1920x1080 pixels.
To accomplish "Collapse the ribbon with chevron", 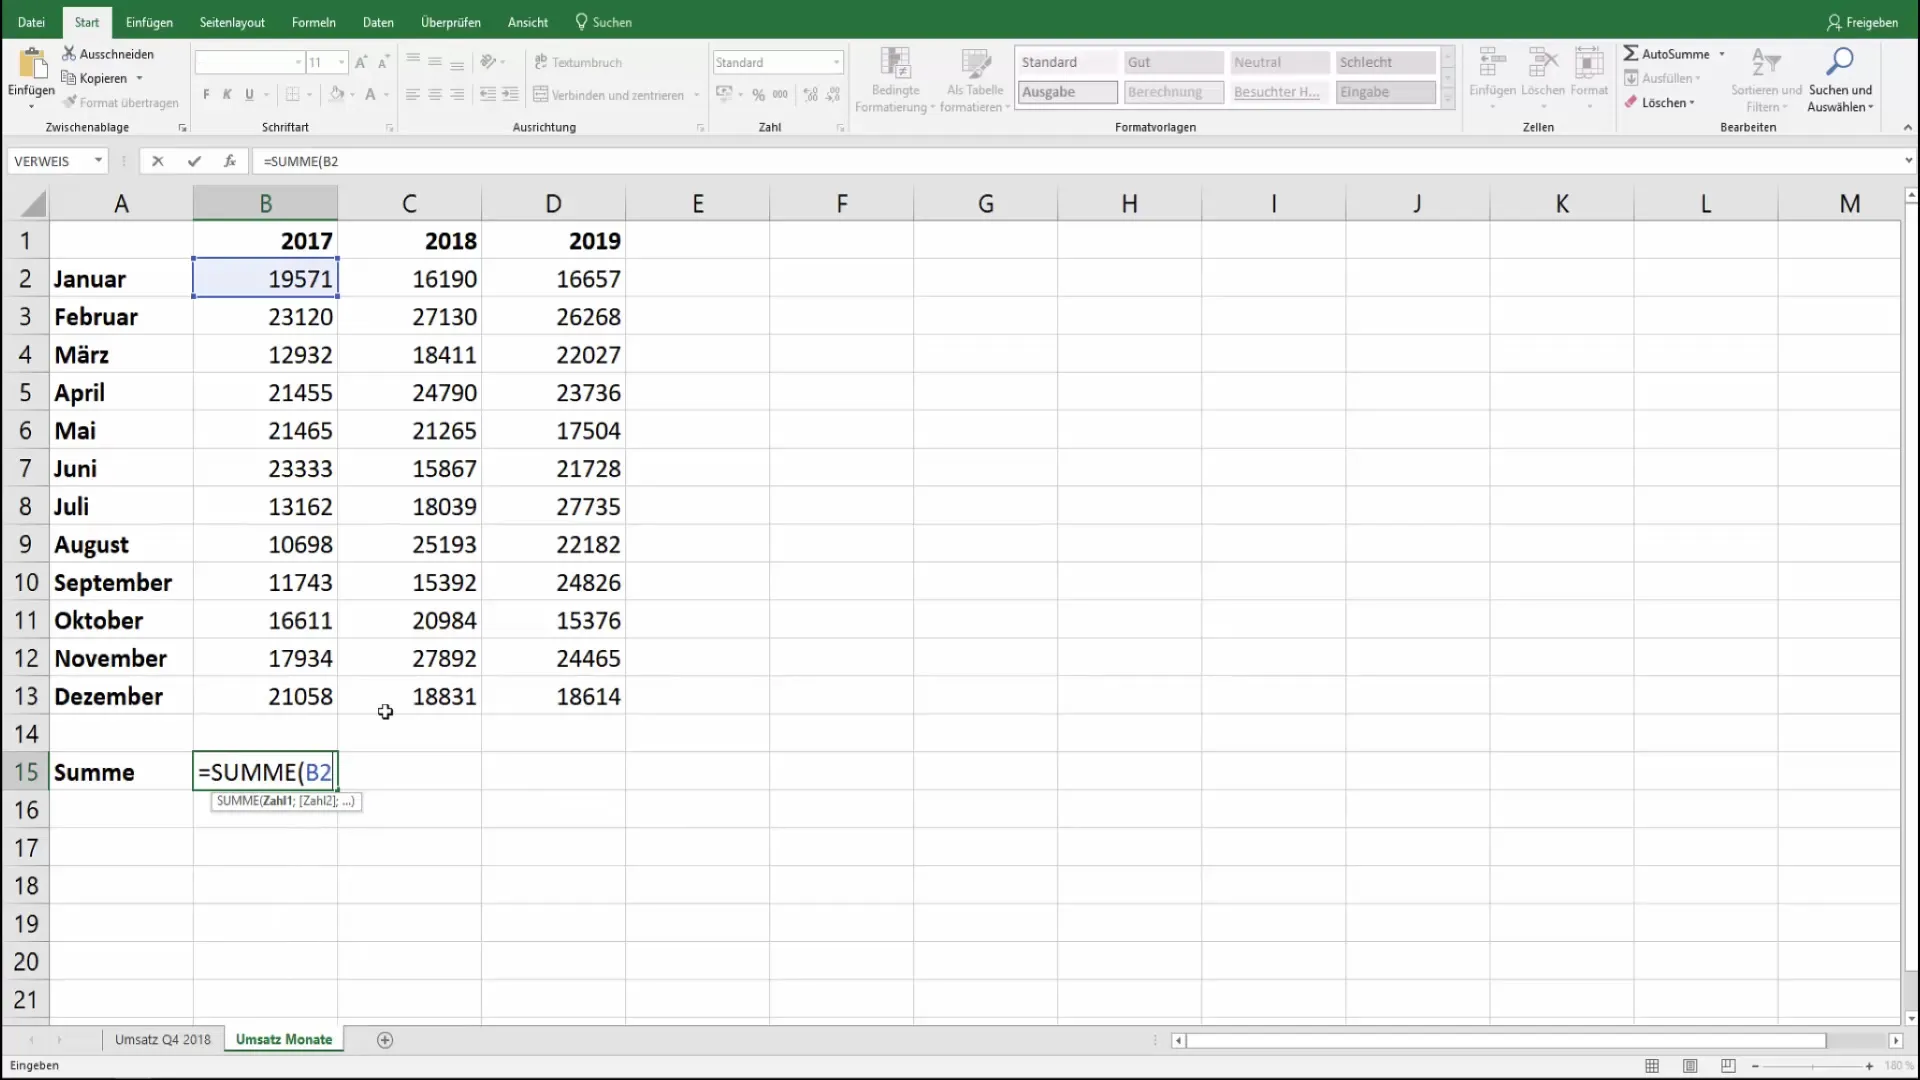I will (x=1907, y=127).
